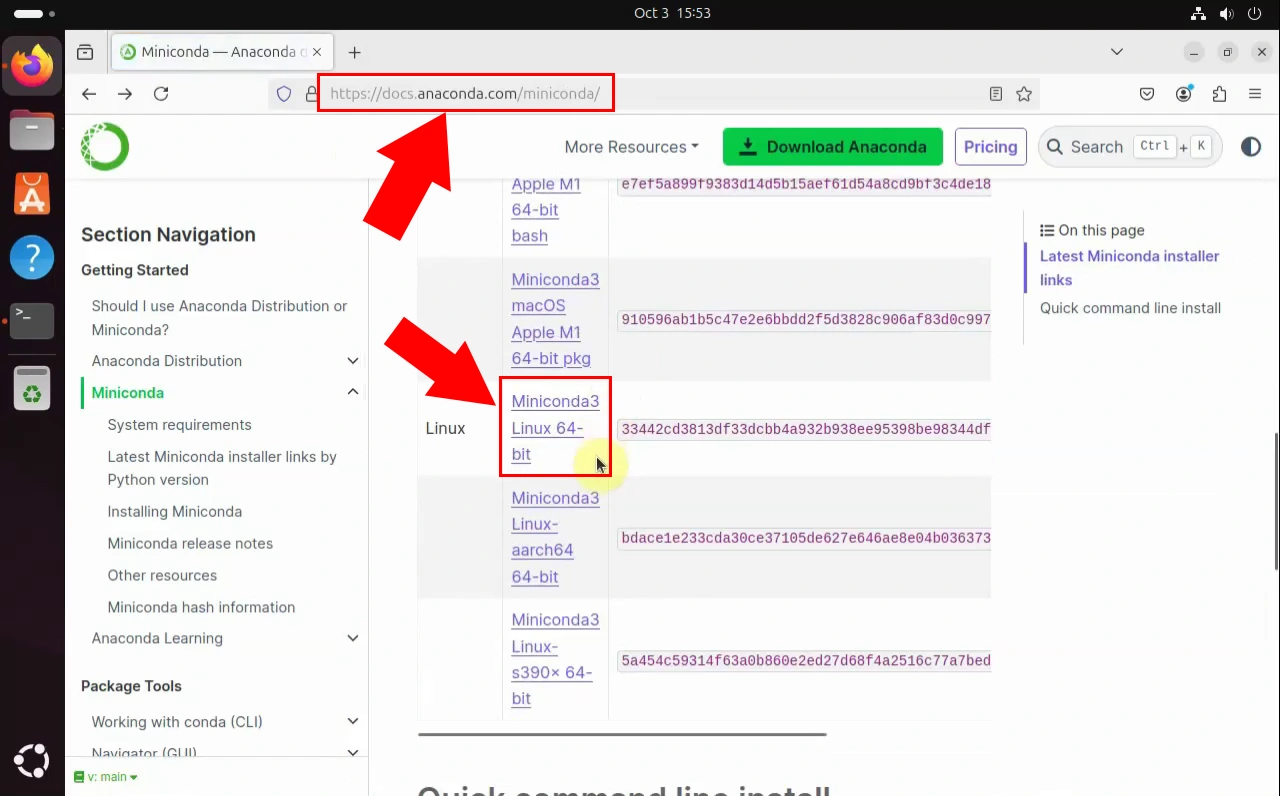
Task: Open a new browser tab
Action: click(354, 52)
